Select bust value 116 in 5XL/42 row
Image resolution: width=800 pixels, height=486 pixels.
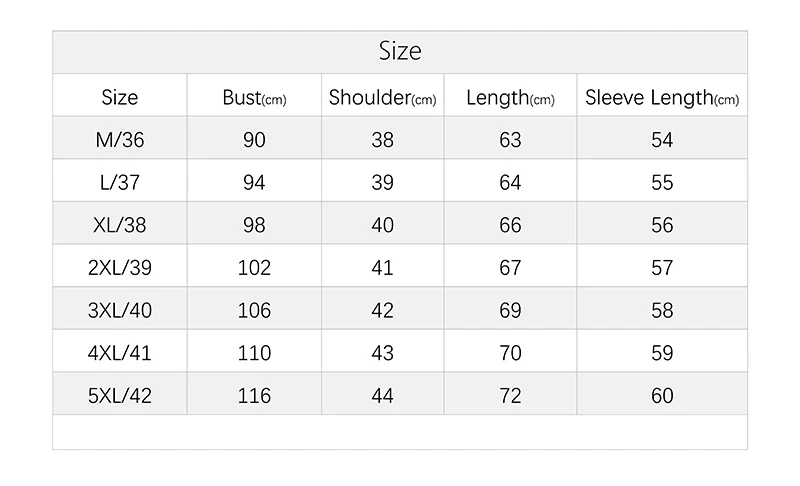[254, 396]
